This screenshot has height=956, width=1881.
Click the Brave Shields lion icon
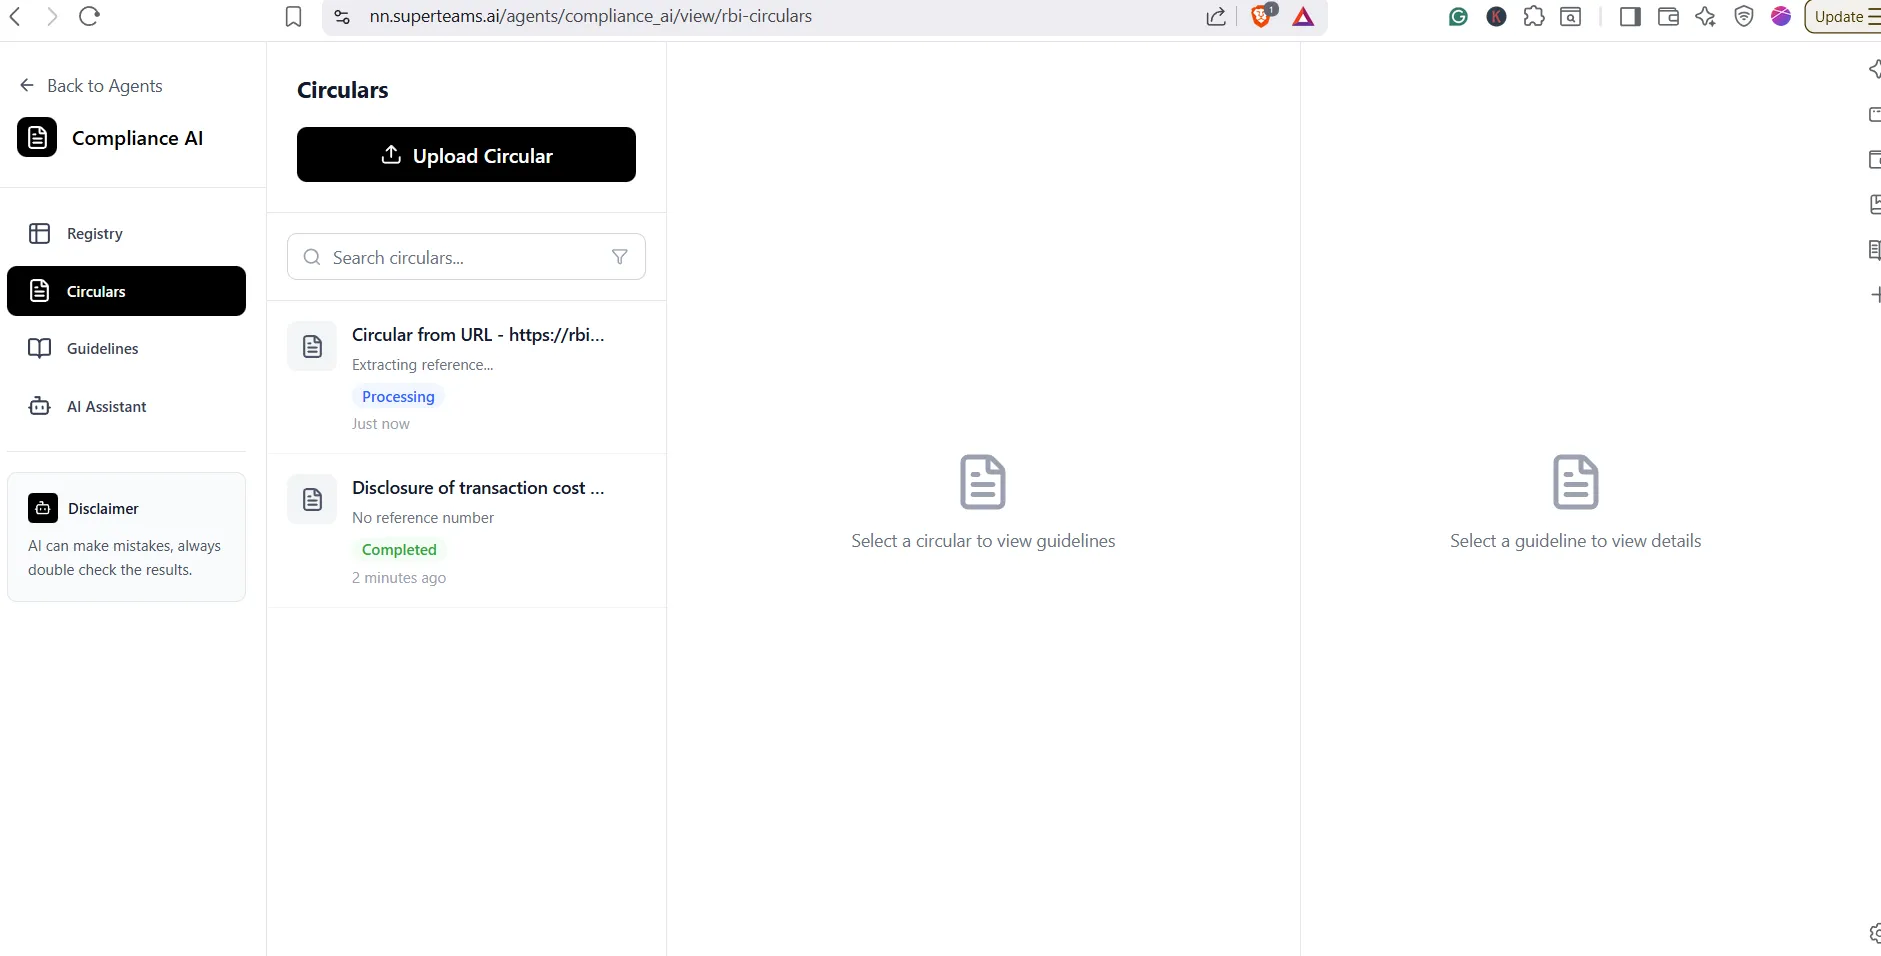[1262, 16]
